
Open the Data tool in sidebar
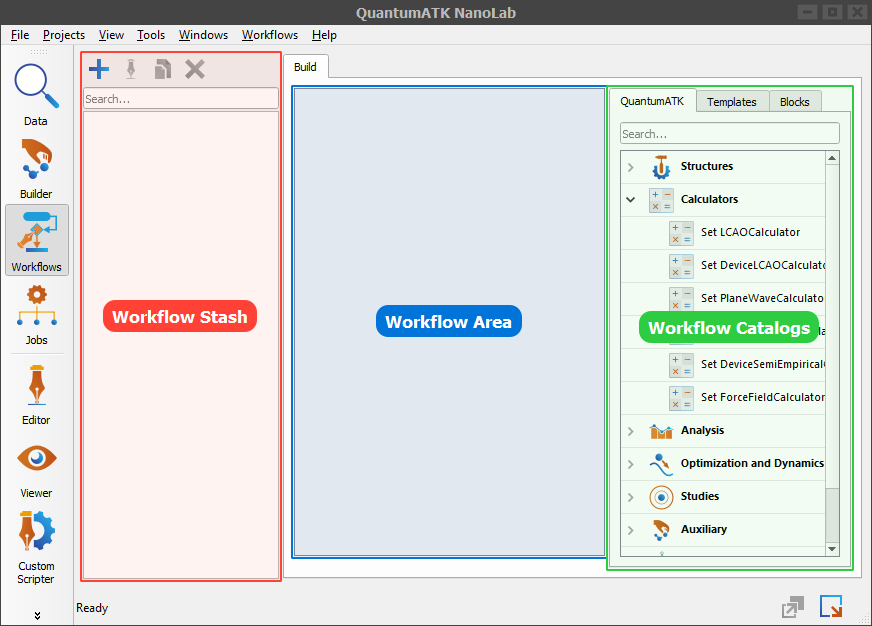tap(36, 95)
